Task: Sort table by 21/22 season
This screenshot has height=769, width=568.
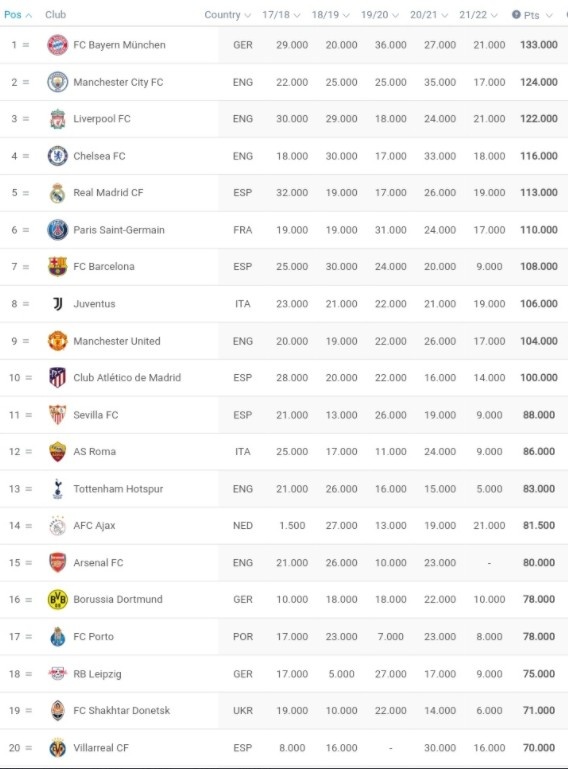Action: [x=478, y=15]
